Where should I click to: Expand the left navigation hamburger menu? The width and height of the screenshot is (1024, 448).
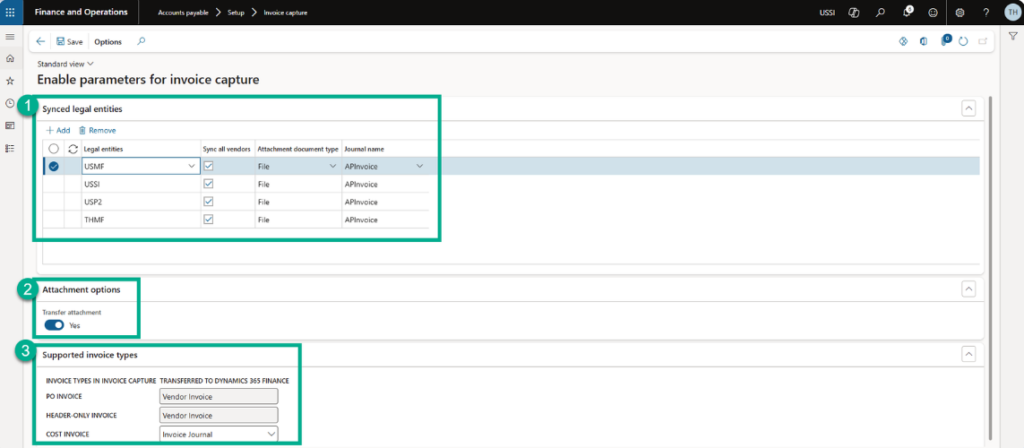[x=10, y=37]
